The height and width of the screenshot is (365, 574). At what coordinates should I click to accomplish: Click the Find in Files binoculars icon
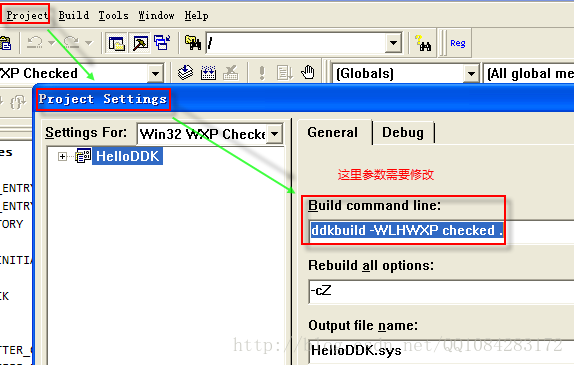pos(193,43)
